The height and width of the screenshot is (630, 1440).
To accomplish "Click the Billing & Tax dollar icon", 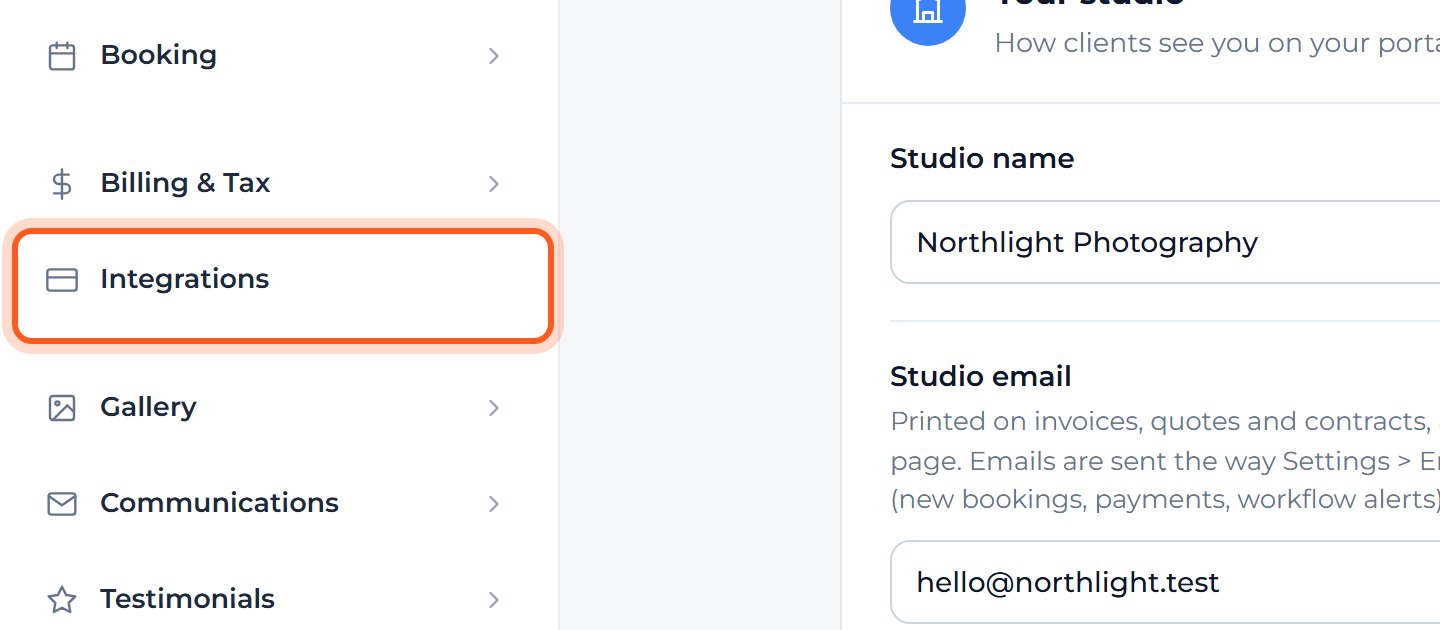I will [62, 184].
